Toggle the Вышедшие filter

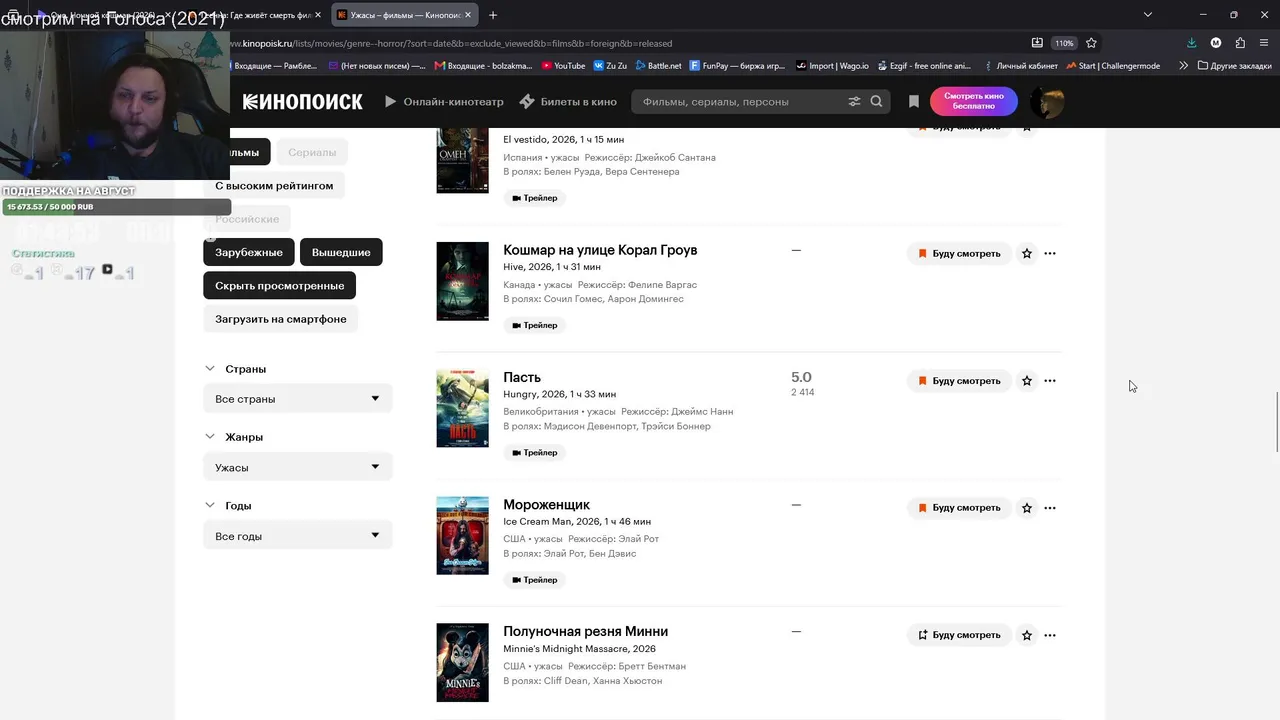341,252
